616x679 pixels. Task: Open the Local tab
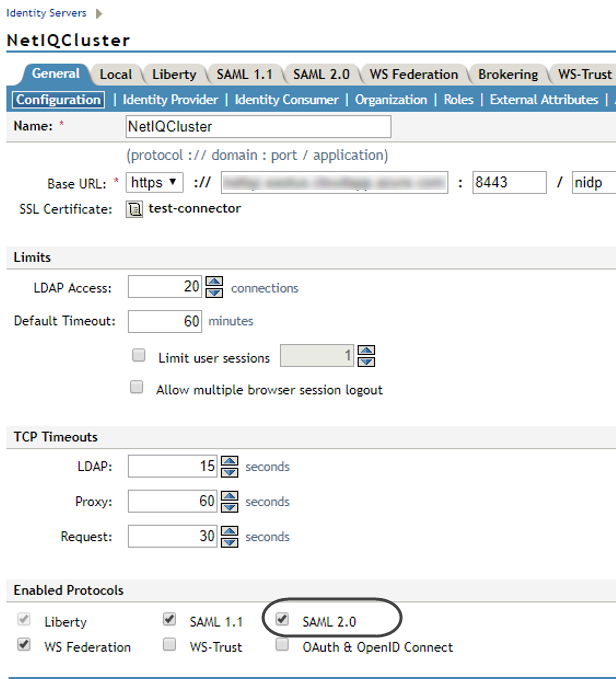(116, 74)
